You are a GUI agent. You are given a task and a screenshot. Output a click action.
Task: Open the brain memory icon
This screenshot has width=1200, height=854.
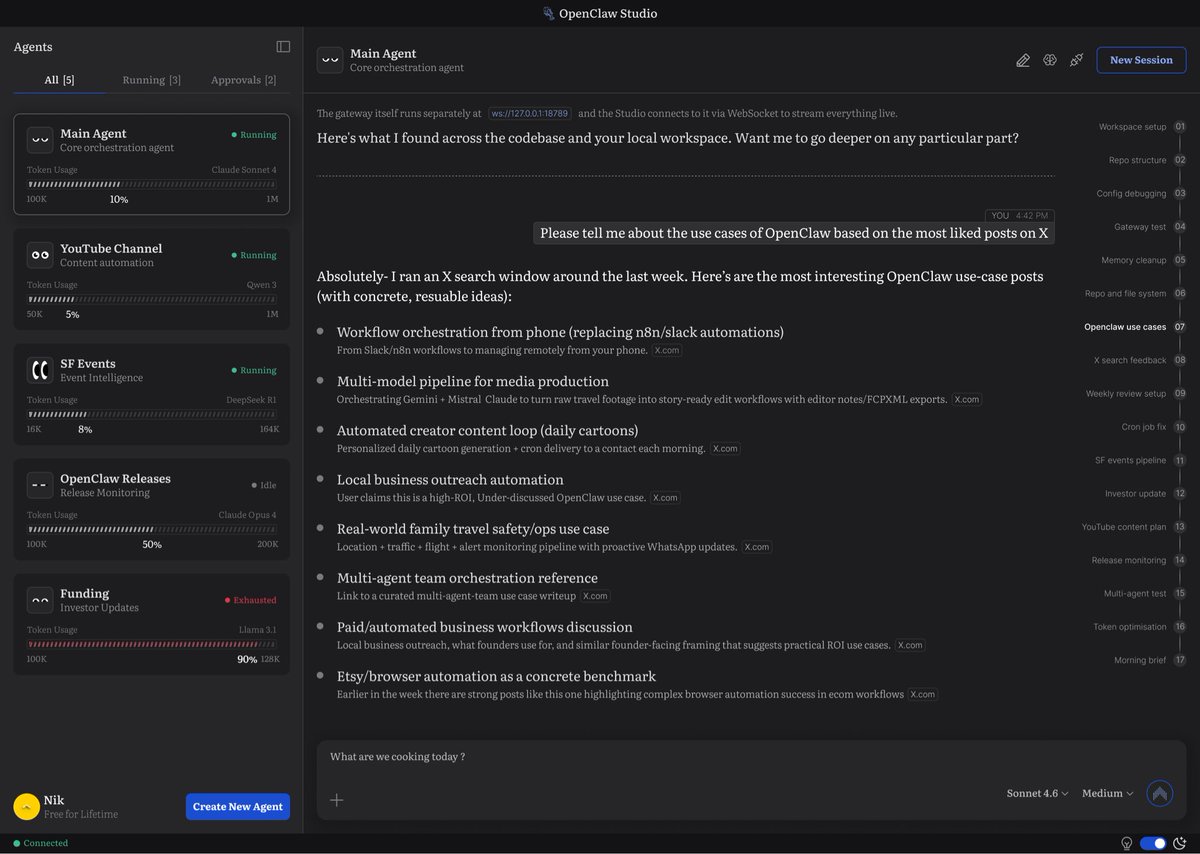pyautogui.click(x=1050, y=60)
